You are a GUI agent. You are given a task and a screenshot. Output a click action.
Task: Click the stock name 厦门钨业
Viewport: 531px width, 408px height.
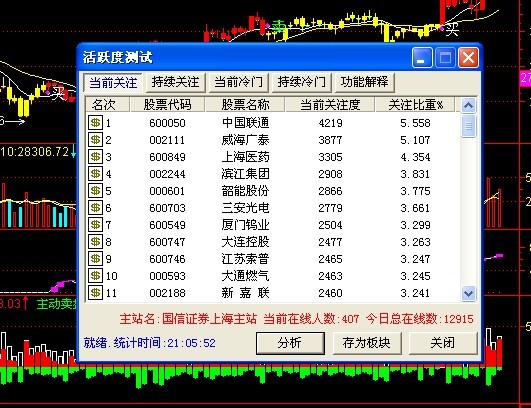click(x=246, y=224)
